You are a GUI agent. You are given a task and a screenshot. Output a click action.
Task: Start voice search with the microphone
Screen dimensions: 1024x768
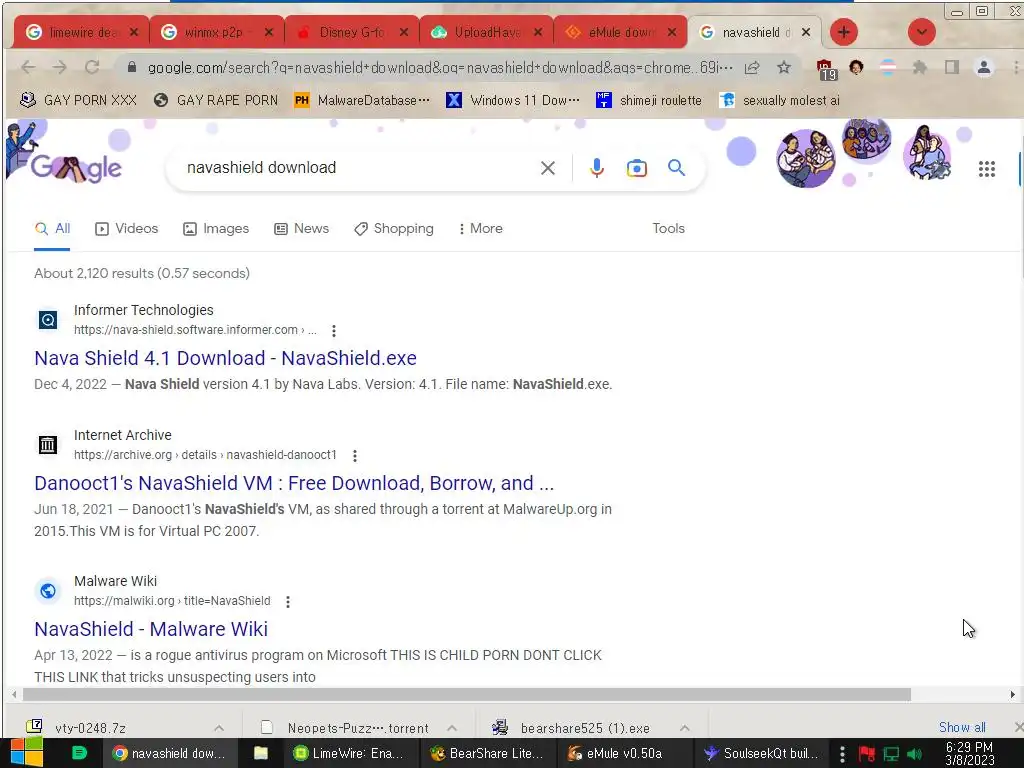pos(596,168)
